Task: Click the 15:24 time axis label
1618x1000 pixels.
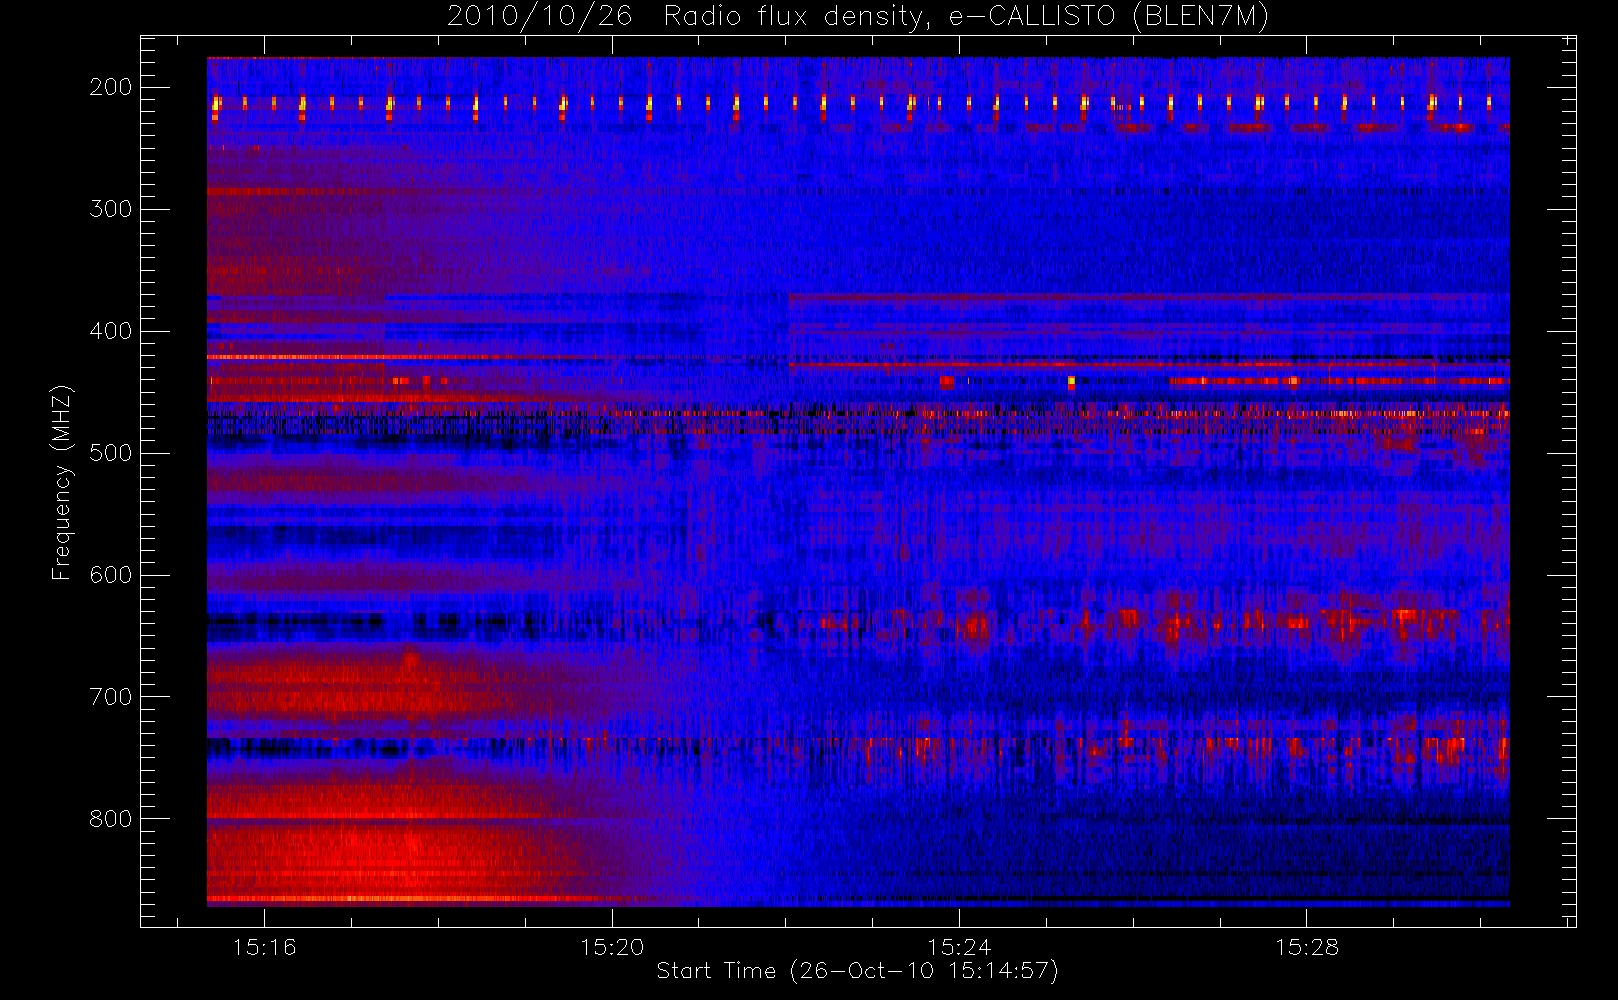Action: tap(959, 947)
